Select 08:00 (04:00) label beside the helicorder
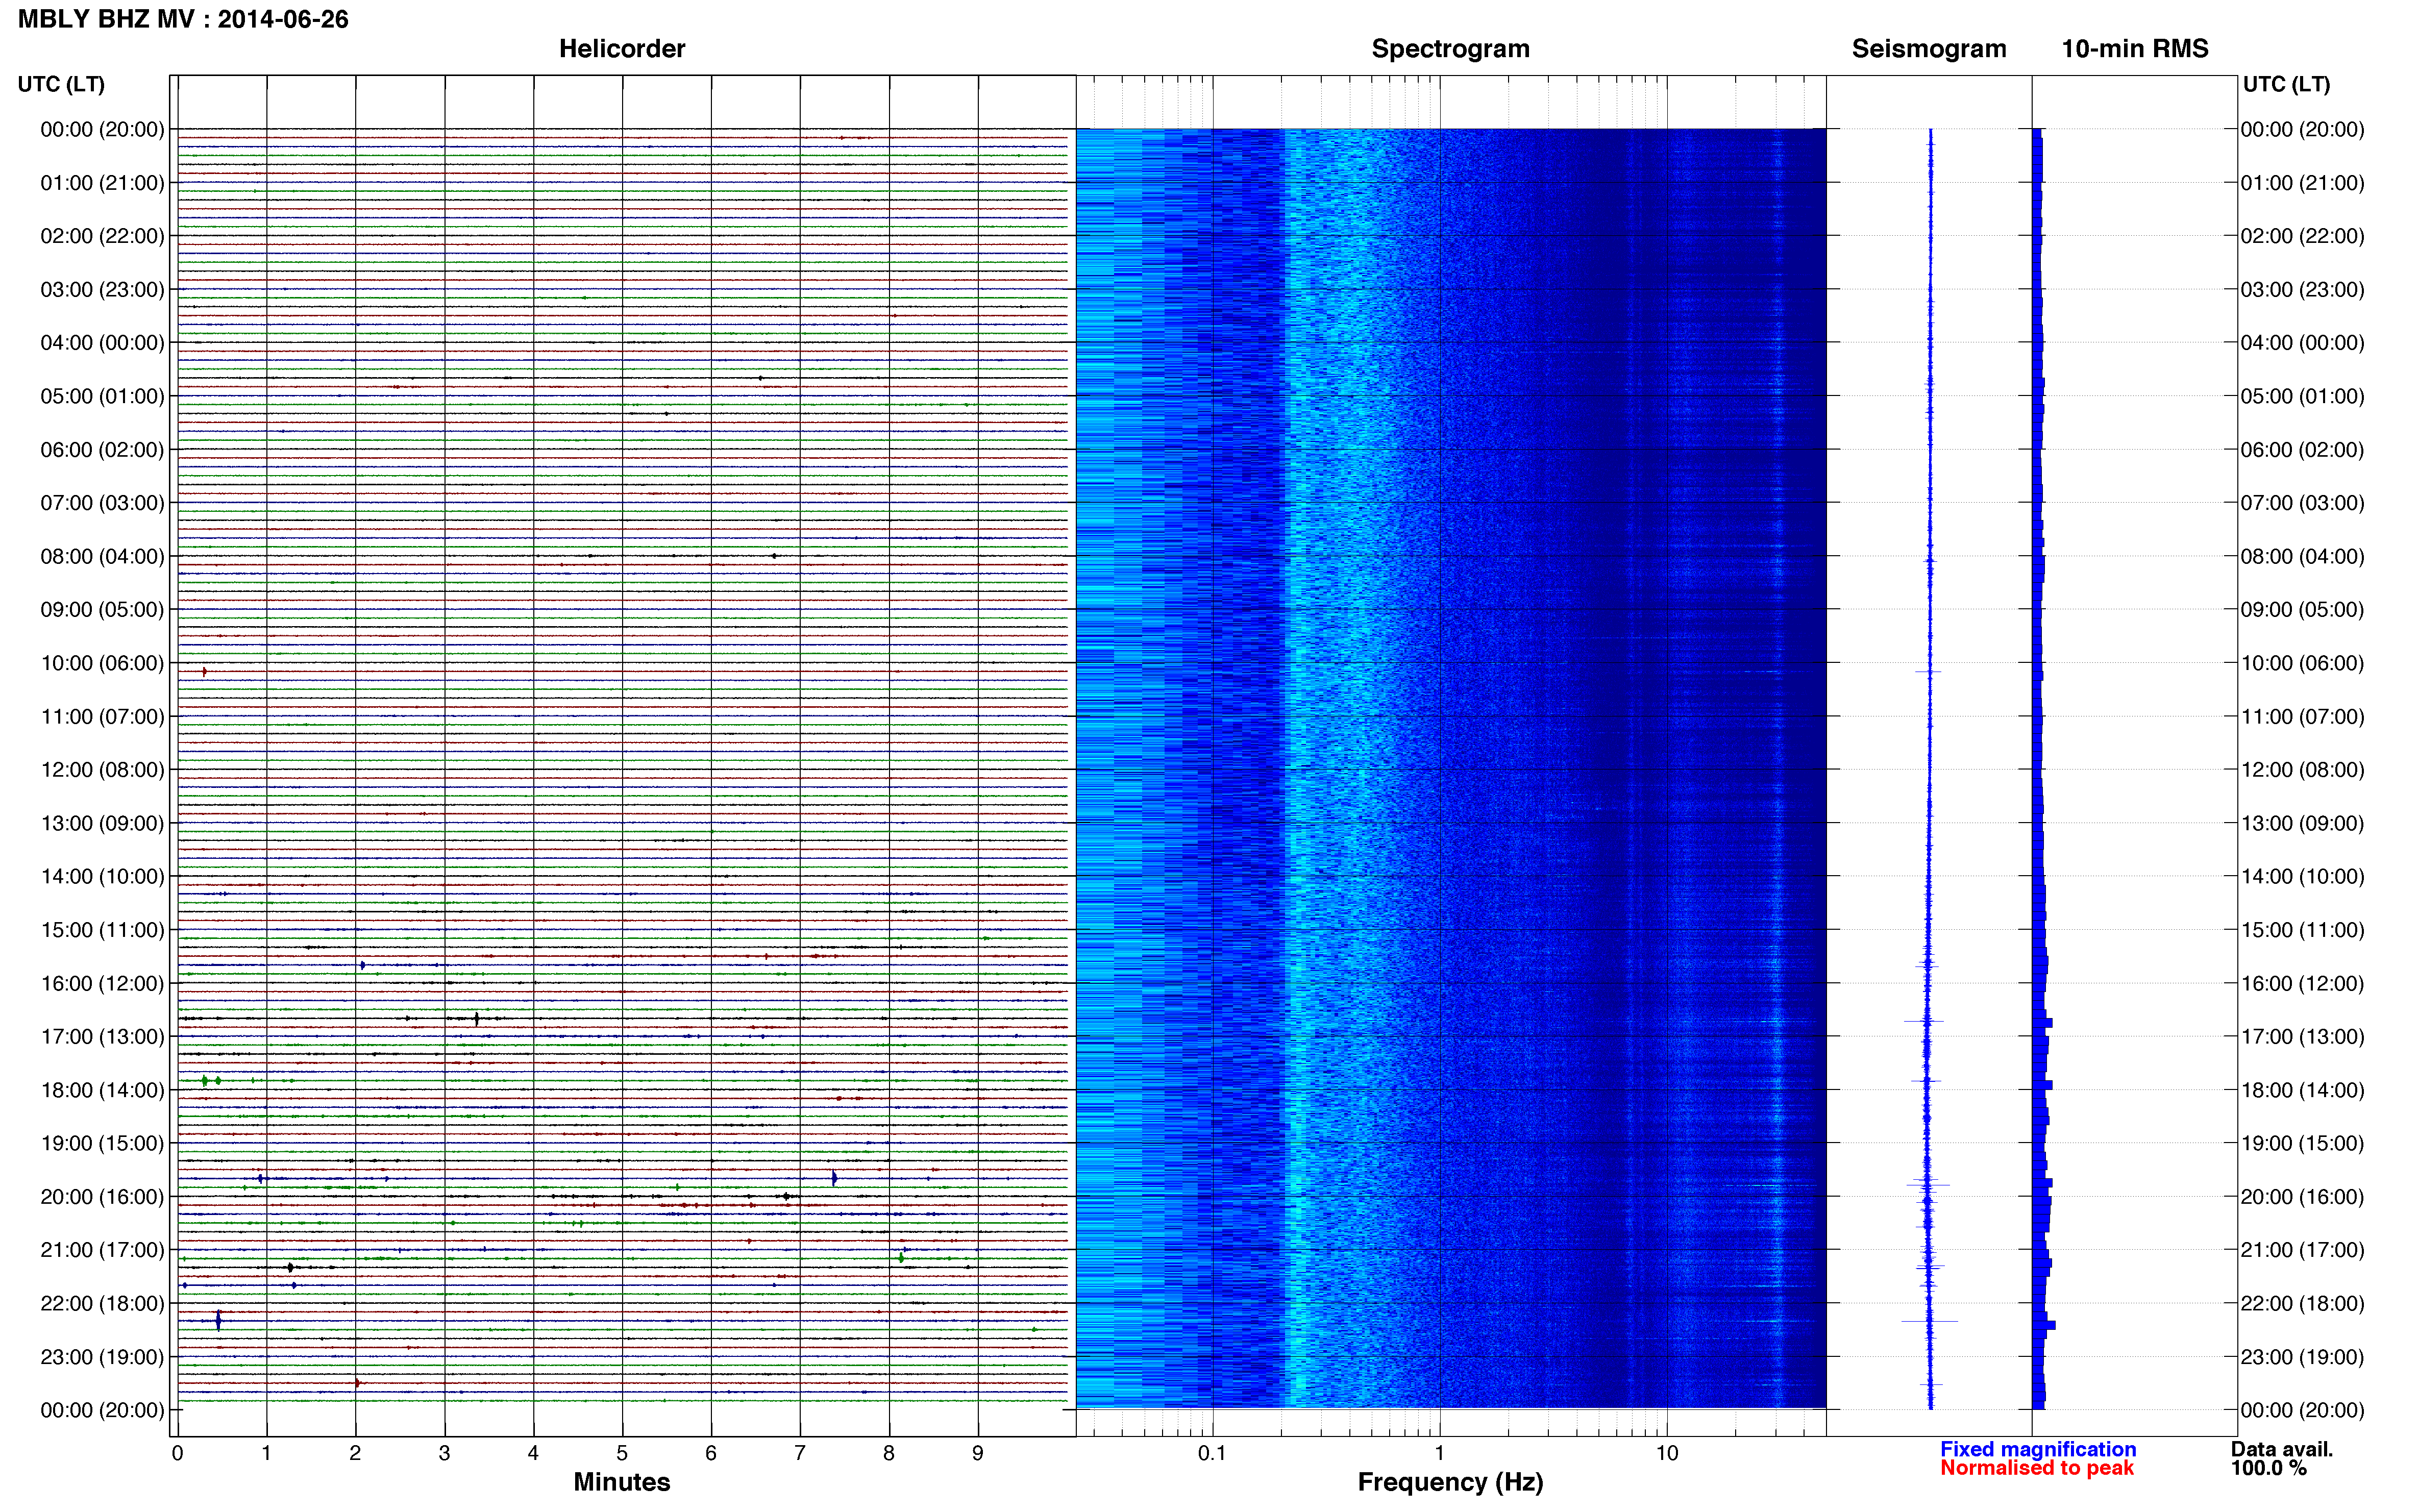Screen dimensions: 2419x1512 point(102,556)
